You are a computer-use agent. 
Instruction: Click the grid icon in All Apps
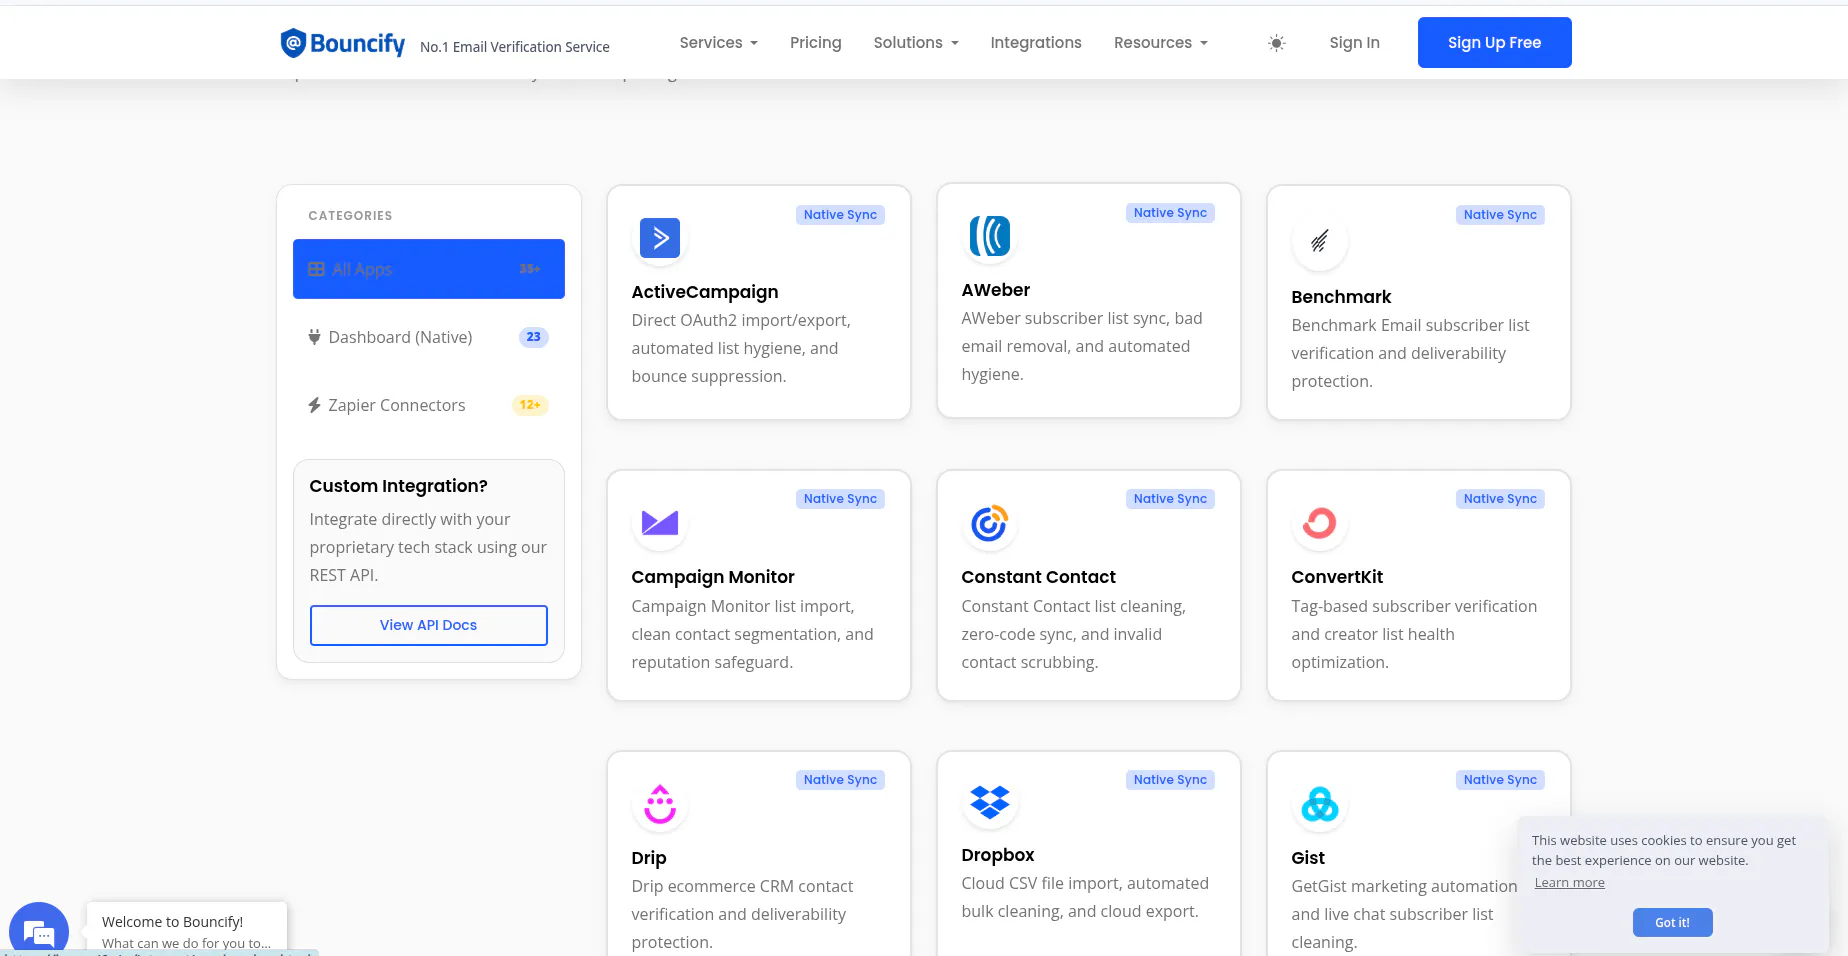316,269
